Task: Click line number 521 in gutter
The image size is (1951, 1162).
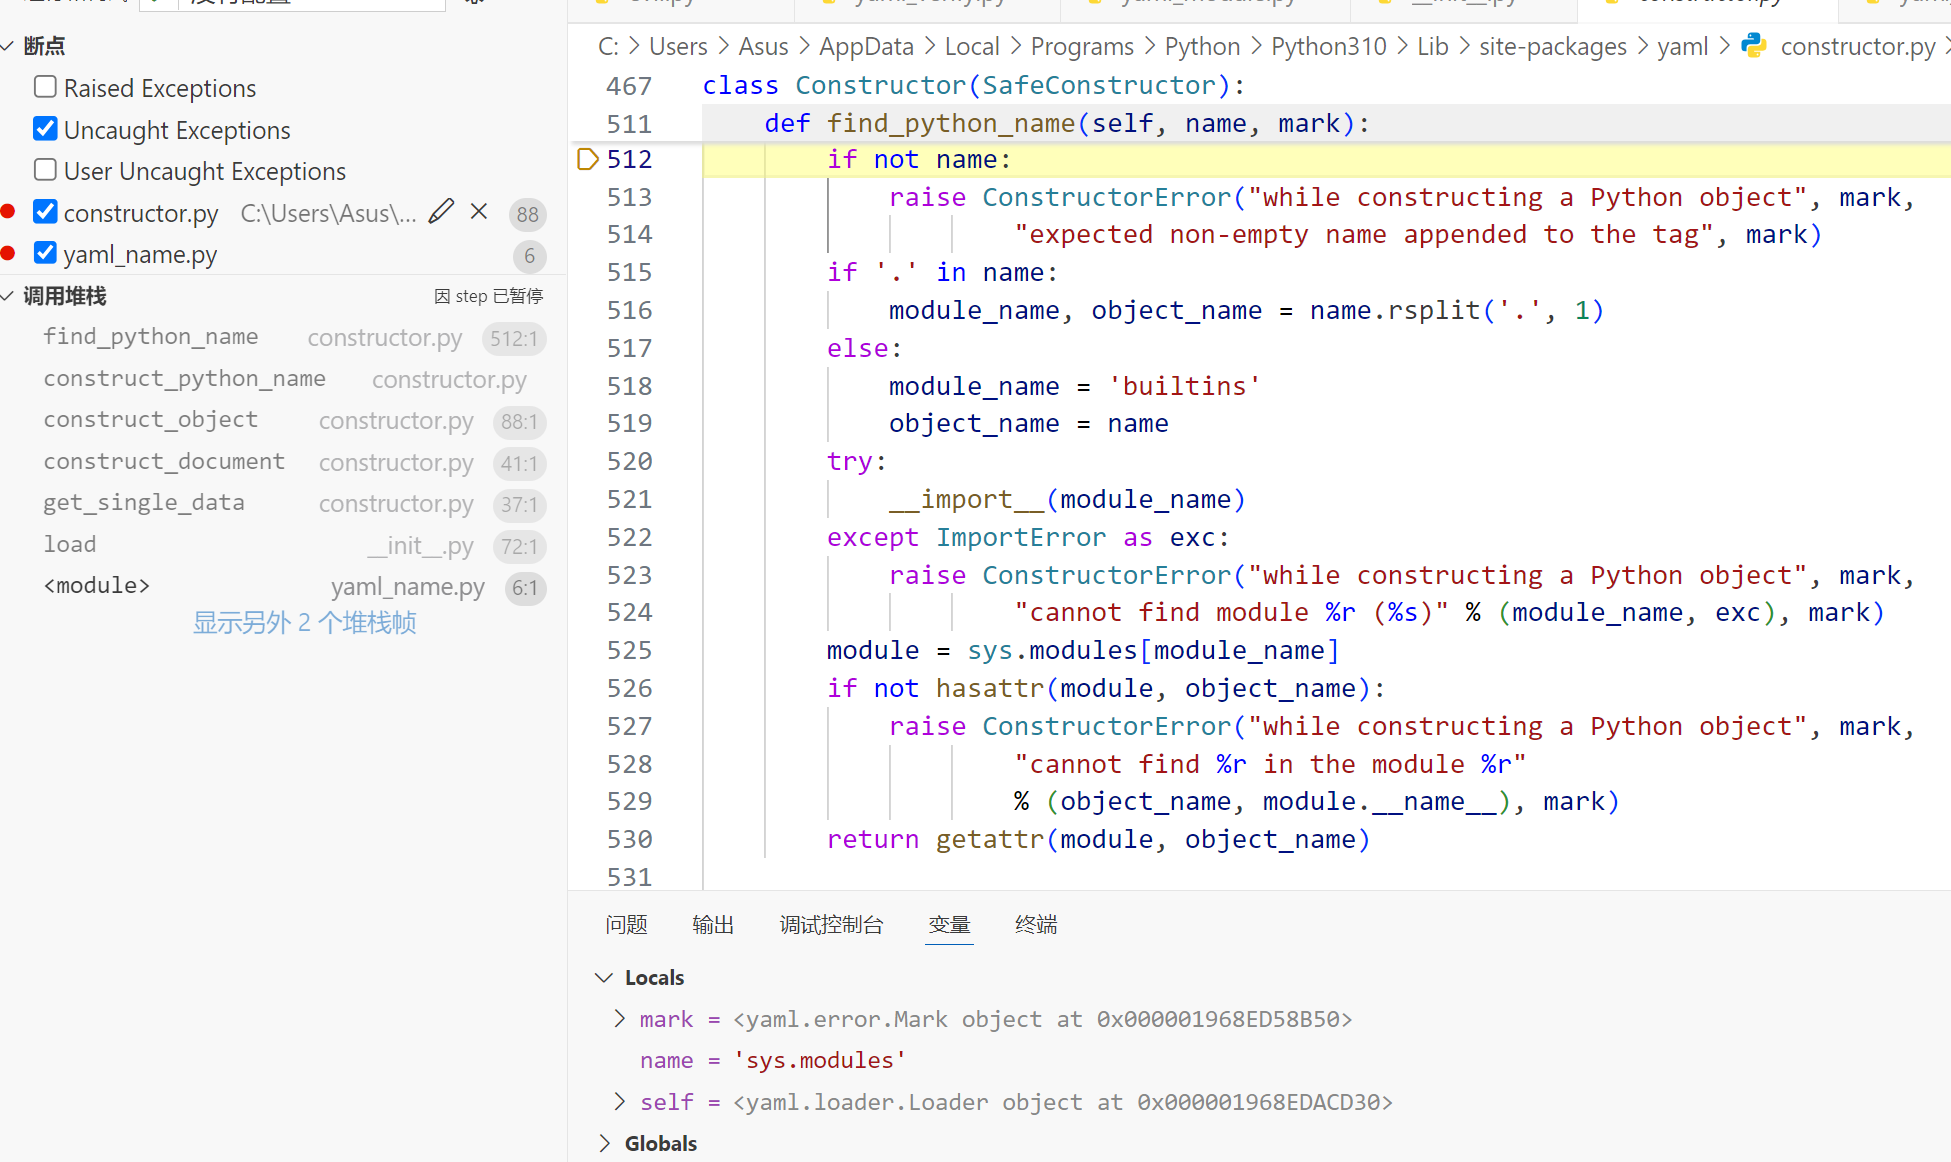Action: point(629,499)
